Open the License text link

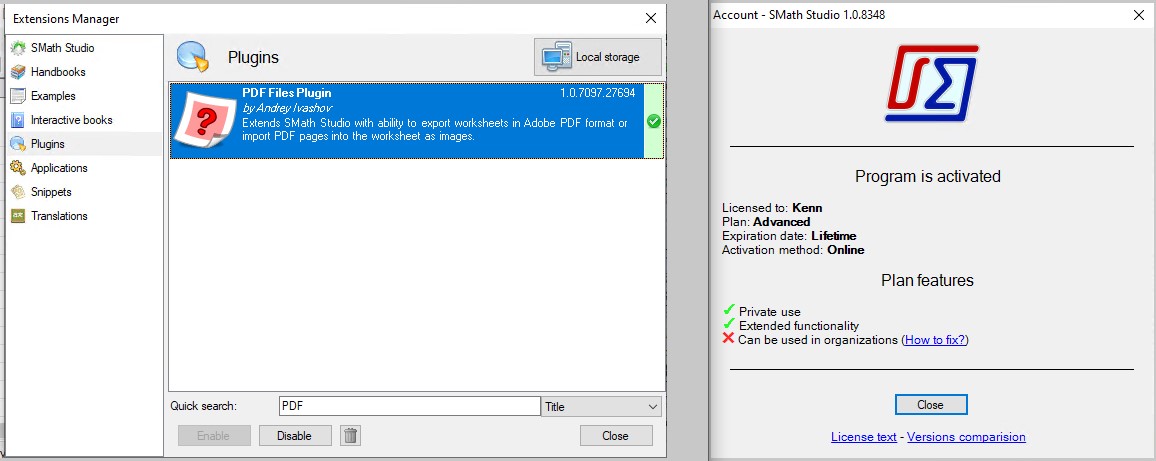864,437
